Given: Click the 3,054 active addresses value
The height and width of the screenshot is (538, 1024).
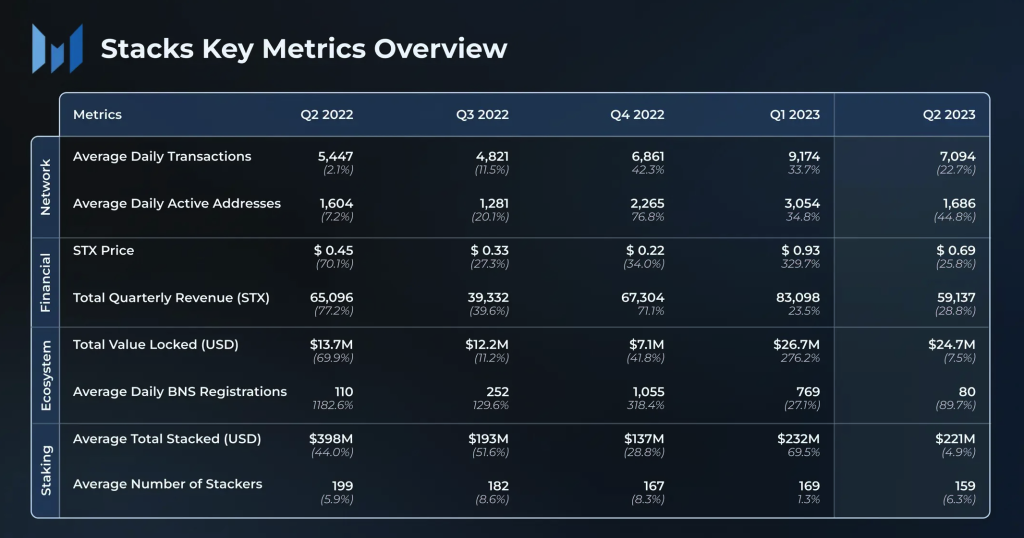Looking at the screenshot, I should coord(802,204).
